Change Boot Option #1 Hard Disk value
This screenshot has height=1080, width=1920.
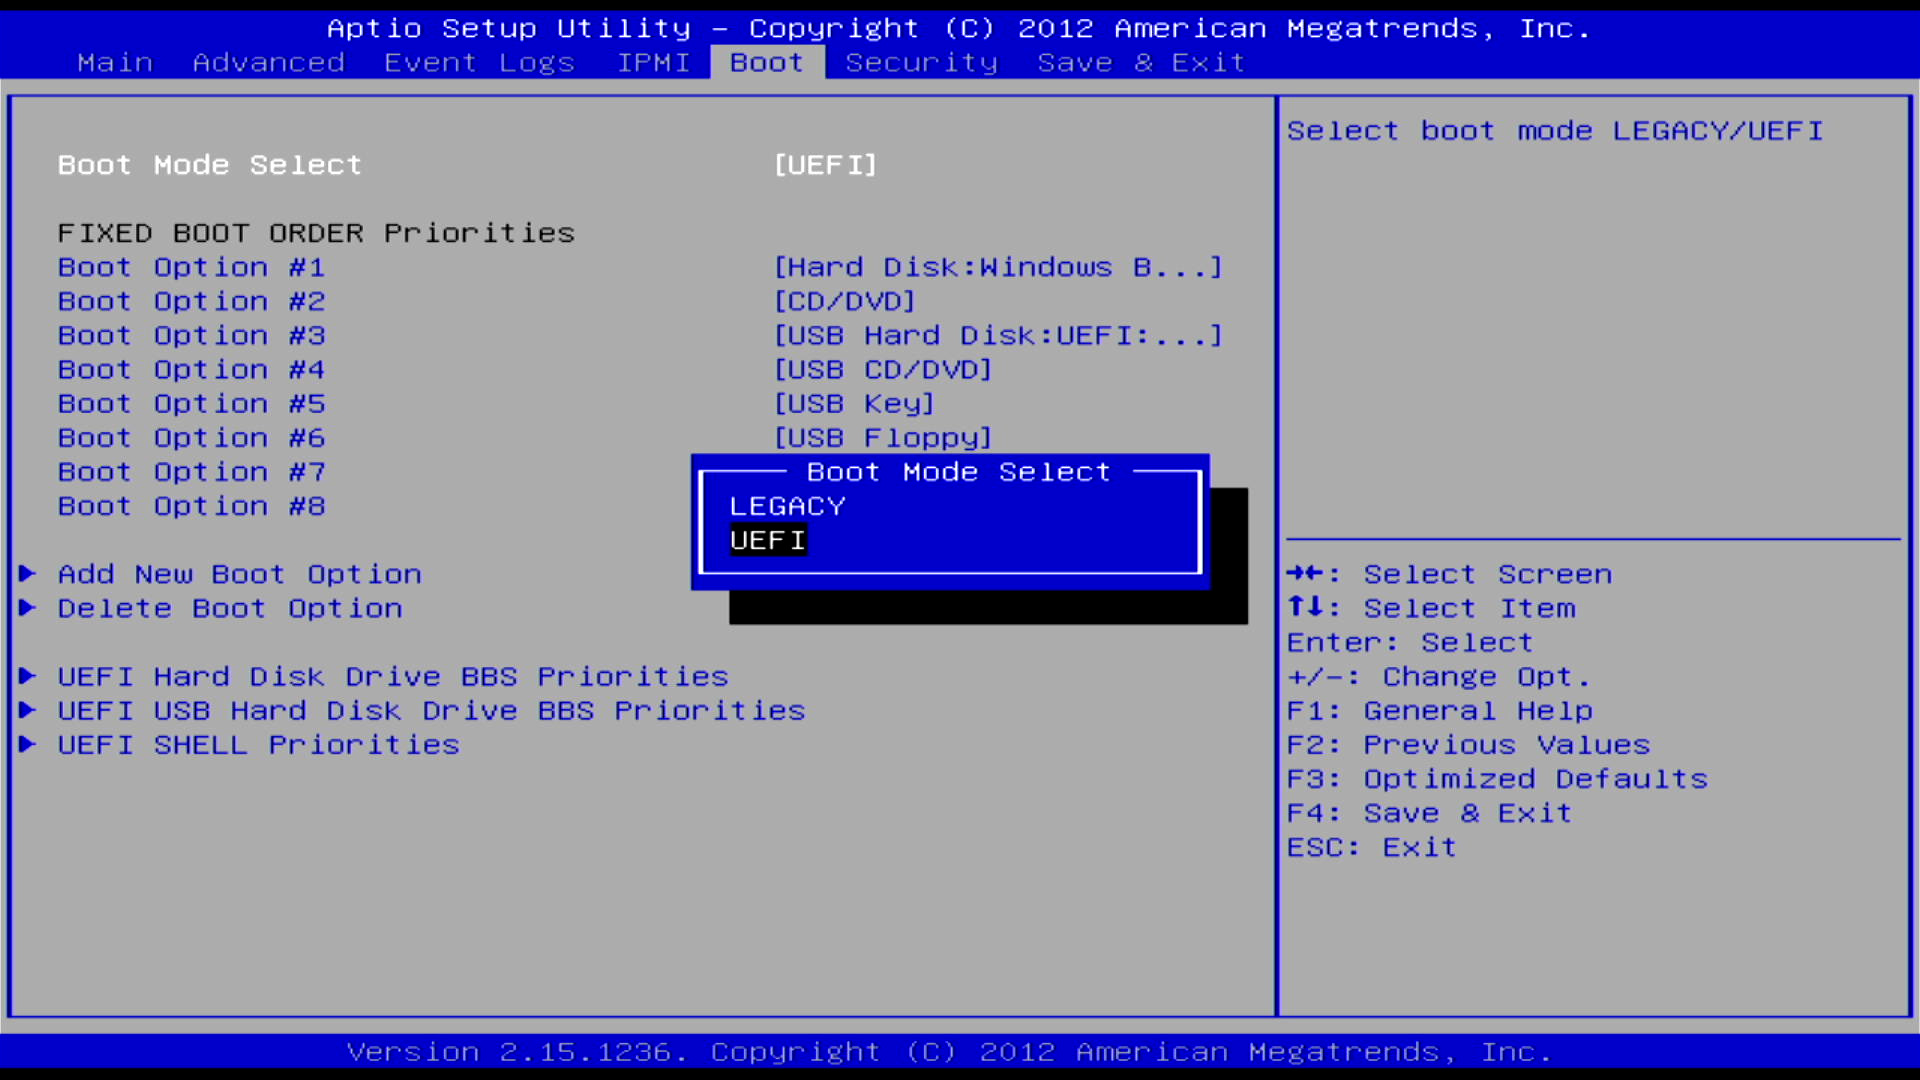(x=997, y=268)
